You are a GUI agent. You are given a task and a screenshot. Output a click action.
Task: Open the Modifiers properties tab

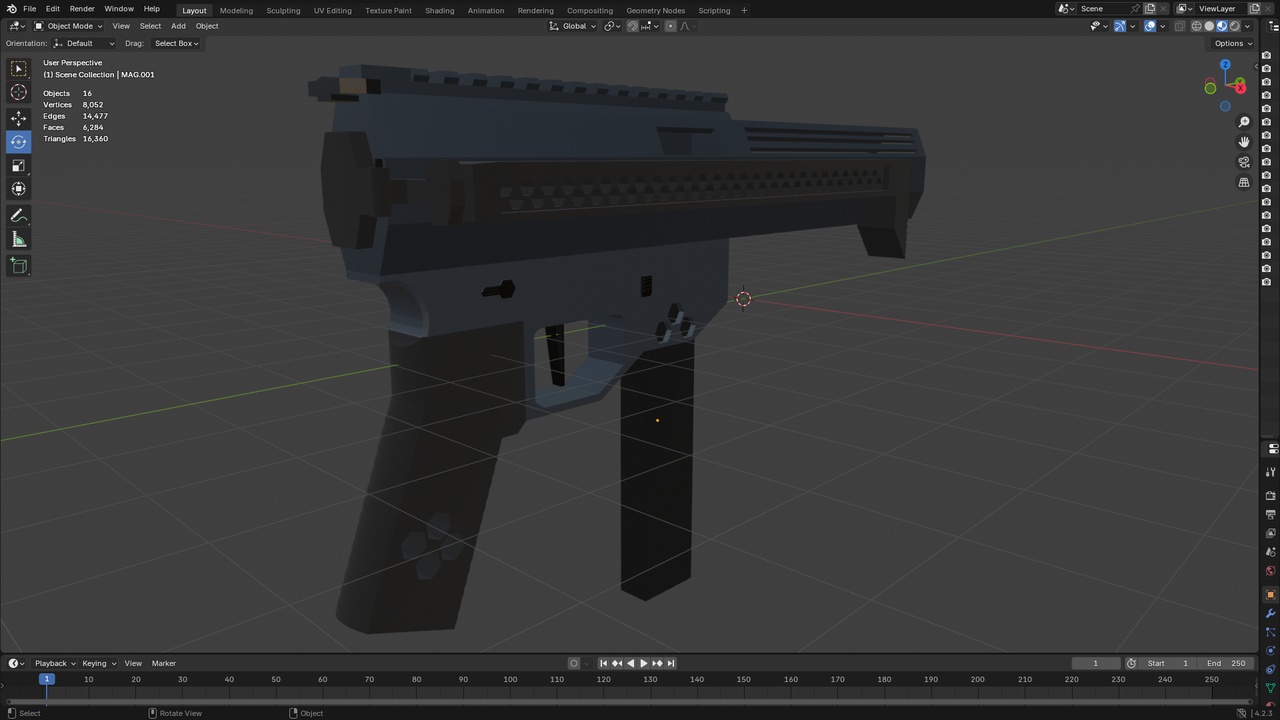(1271, 614)
